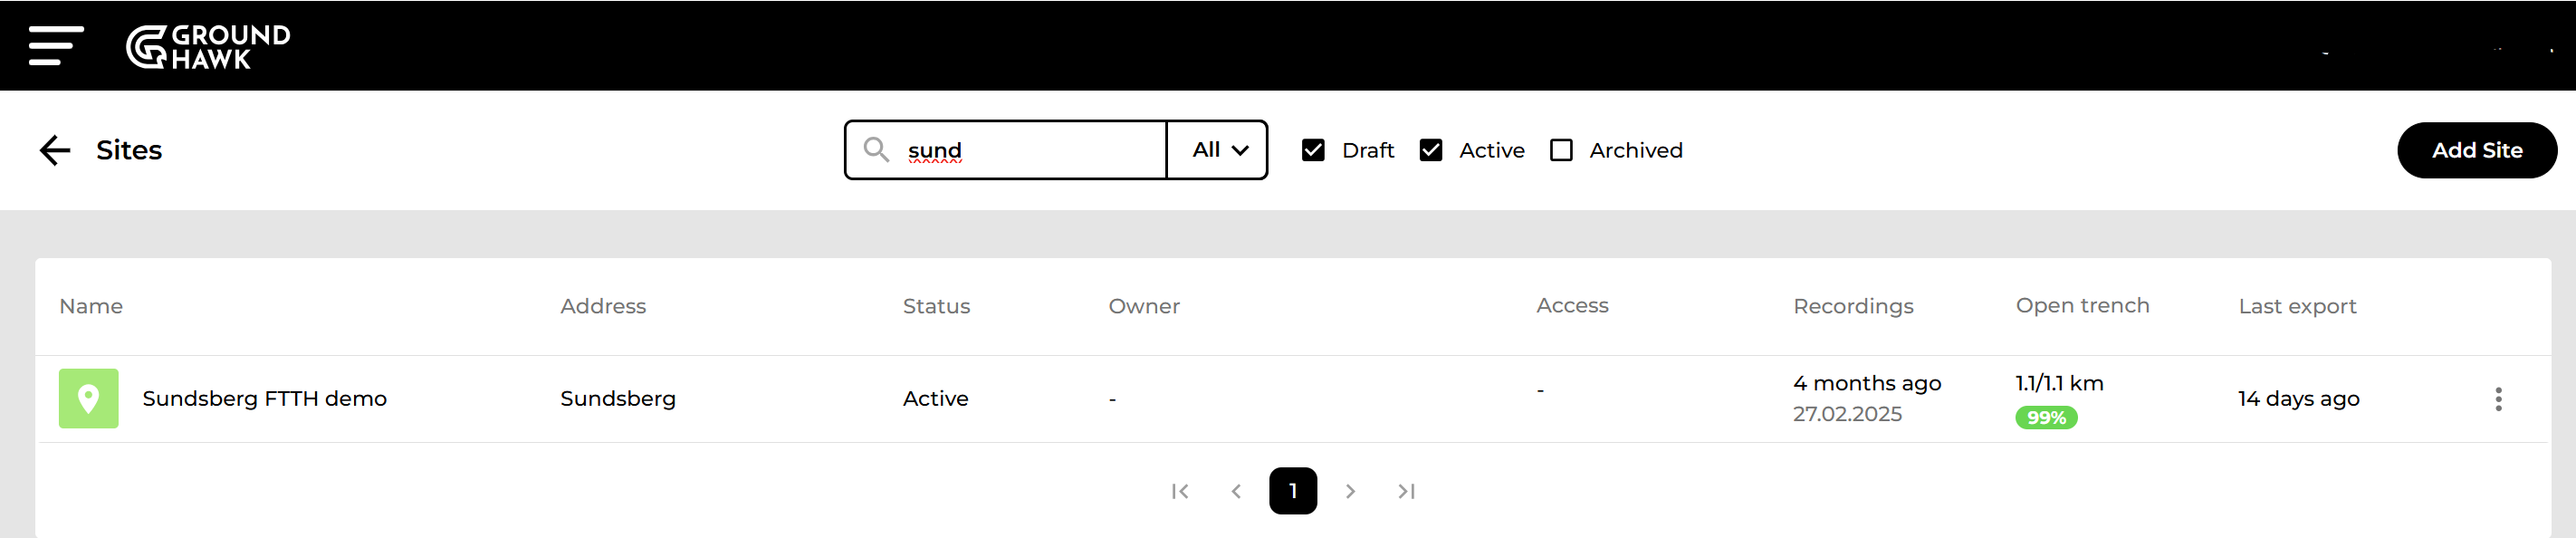2576x538 pixels.
Task: Click the search magnifier icon
Action: tap(876, 150)
